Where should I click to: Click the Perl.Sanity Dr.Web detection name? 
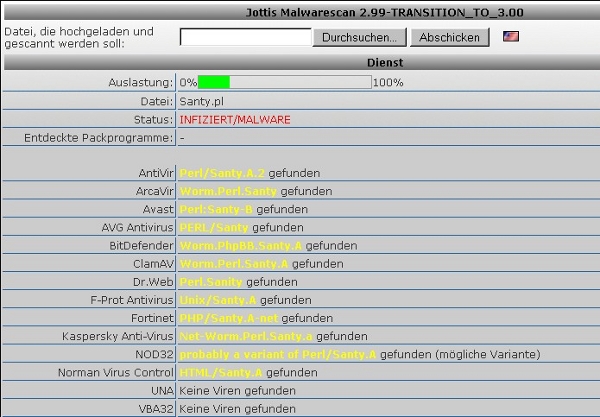[211, 282]
